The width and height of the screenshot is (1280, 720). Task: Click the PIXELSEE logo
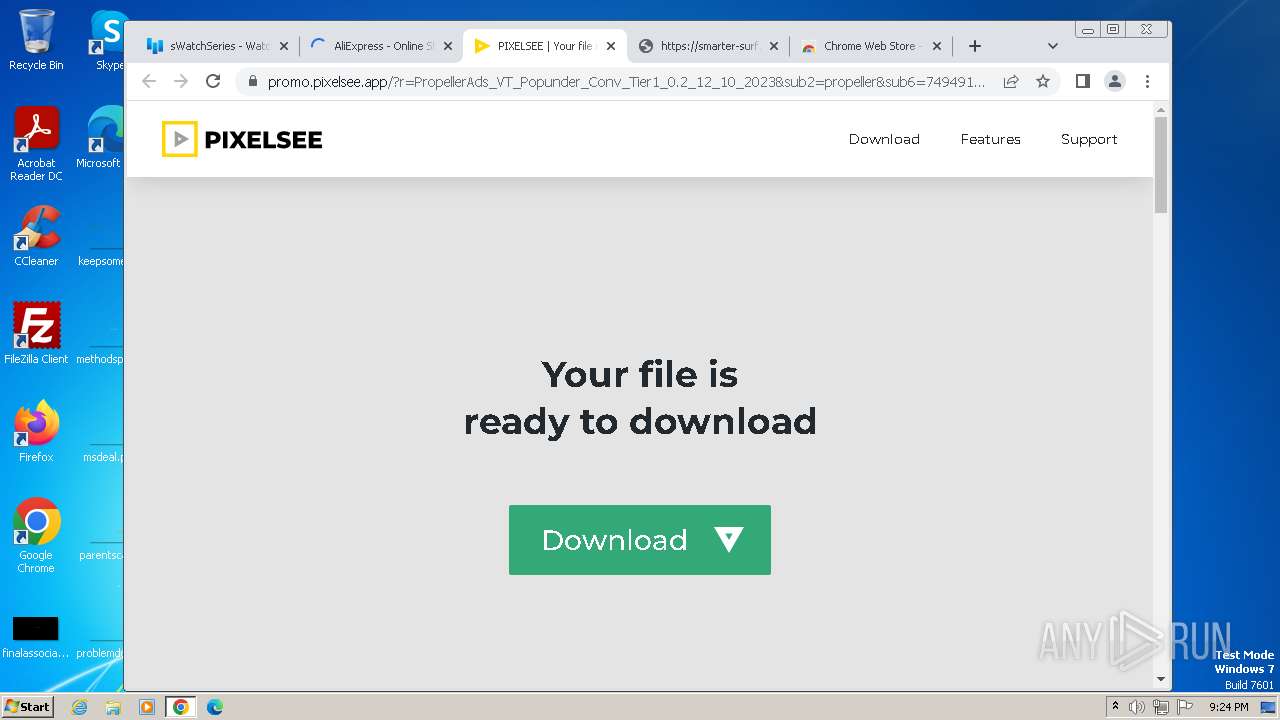pos(242,139)
